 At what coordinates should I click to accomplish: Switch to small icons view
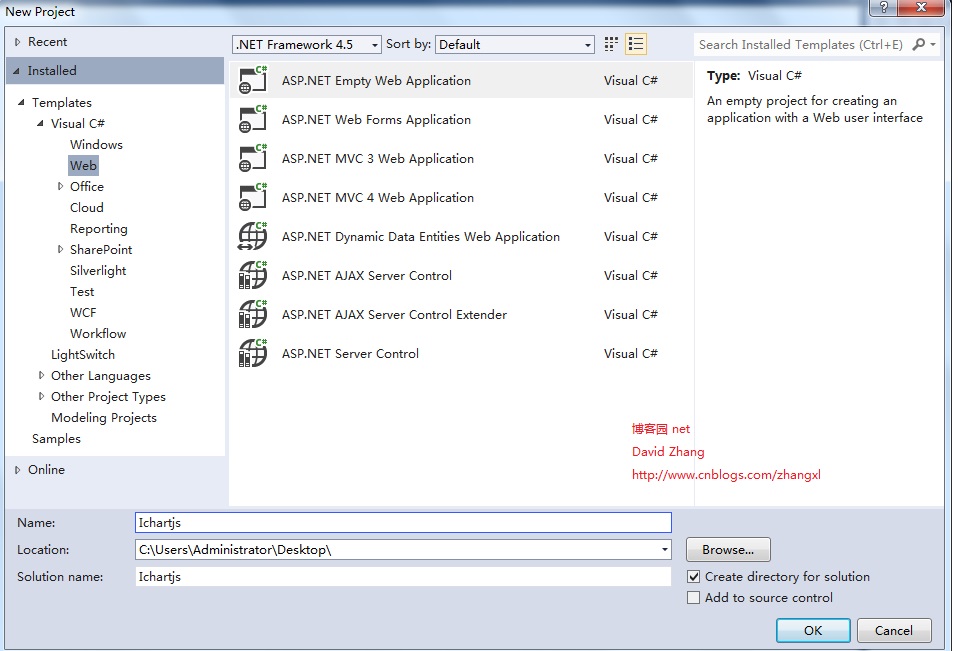610,44
